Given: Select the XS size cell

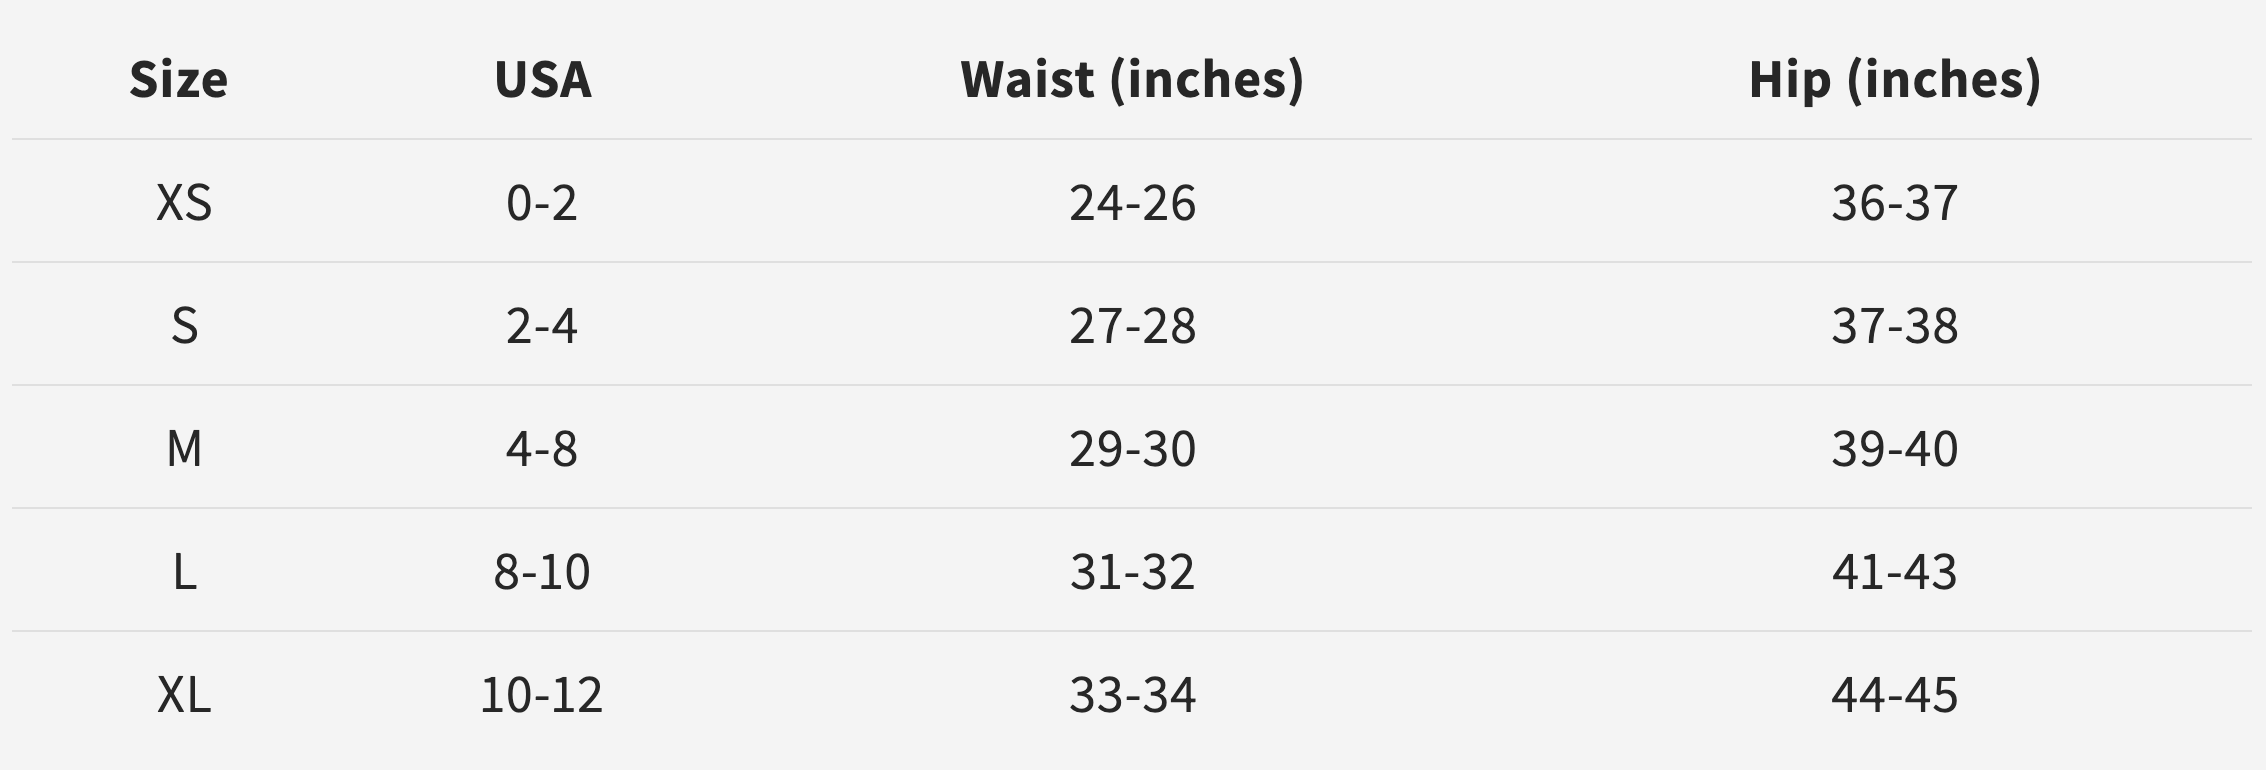Looking at the screenshot, I should pyautogui.click(x=184, y=203).
